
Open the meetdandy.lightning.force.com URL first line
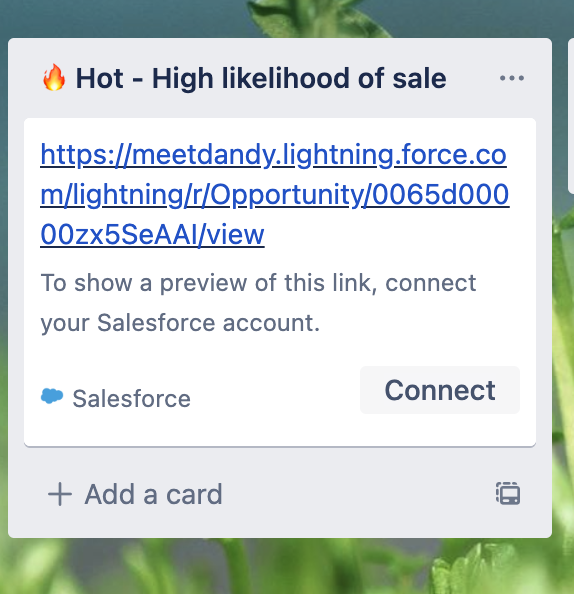273,155
